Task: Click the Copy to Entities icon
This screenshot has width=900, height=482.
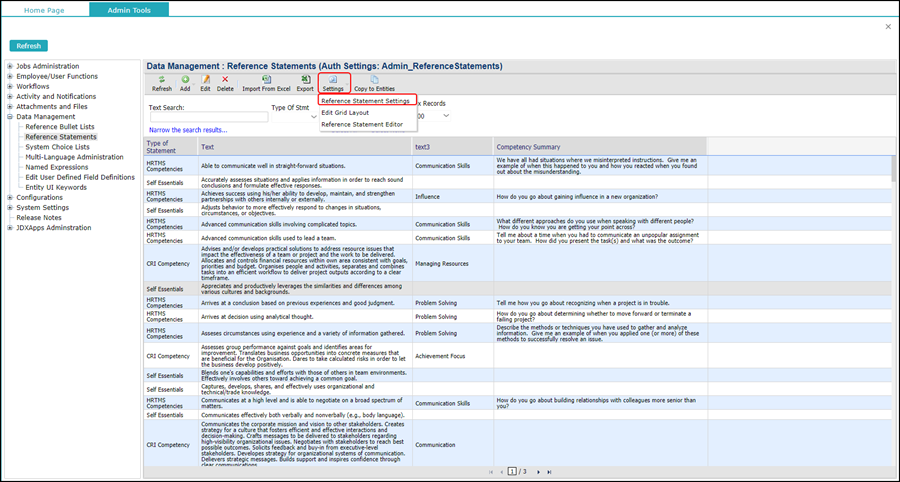Action: tap(375, 79)
